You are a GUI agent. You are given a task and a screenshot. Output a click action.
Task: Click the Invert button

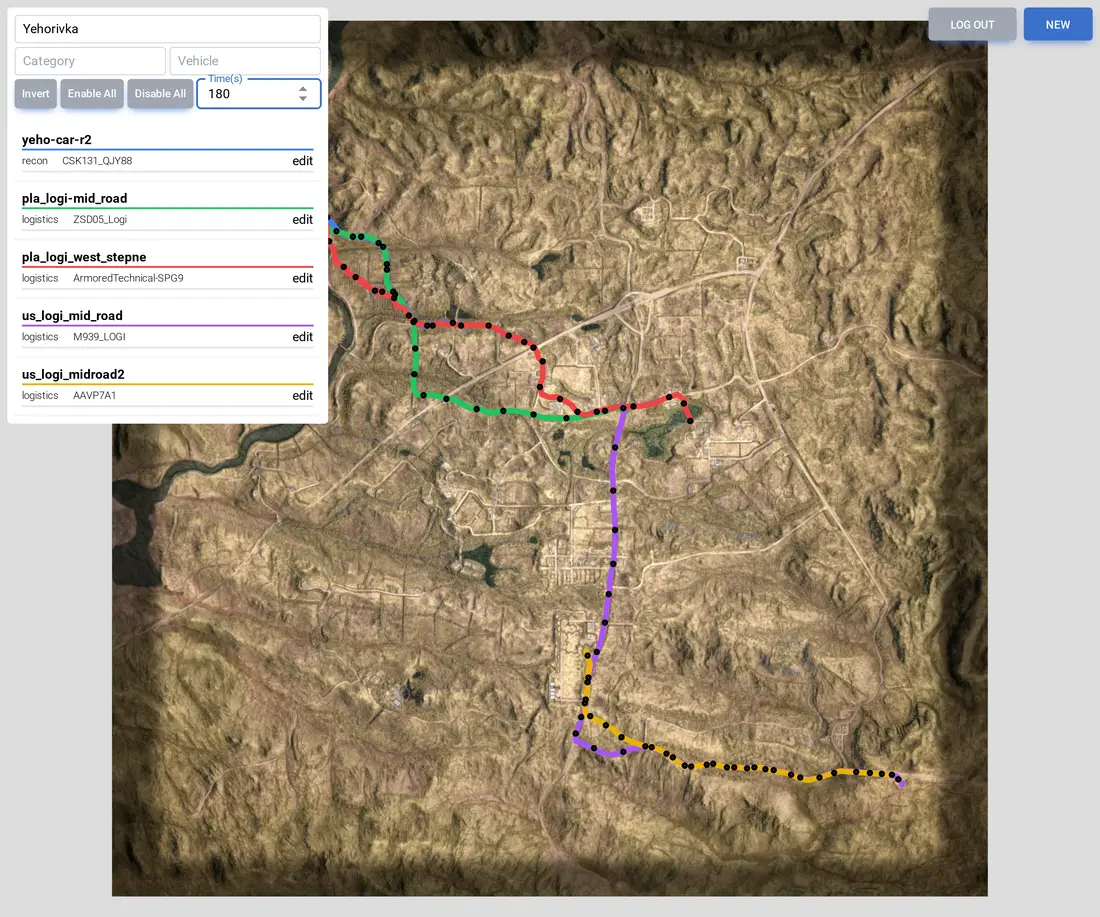coord(36,93)
